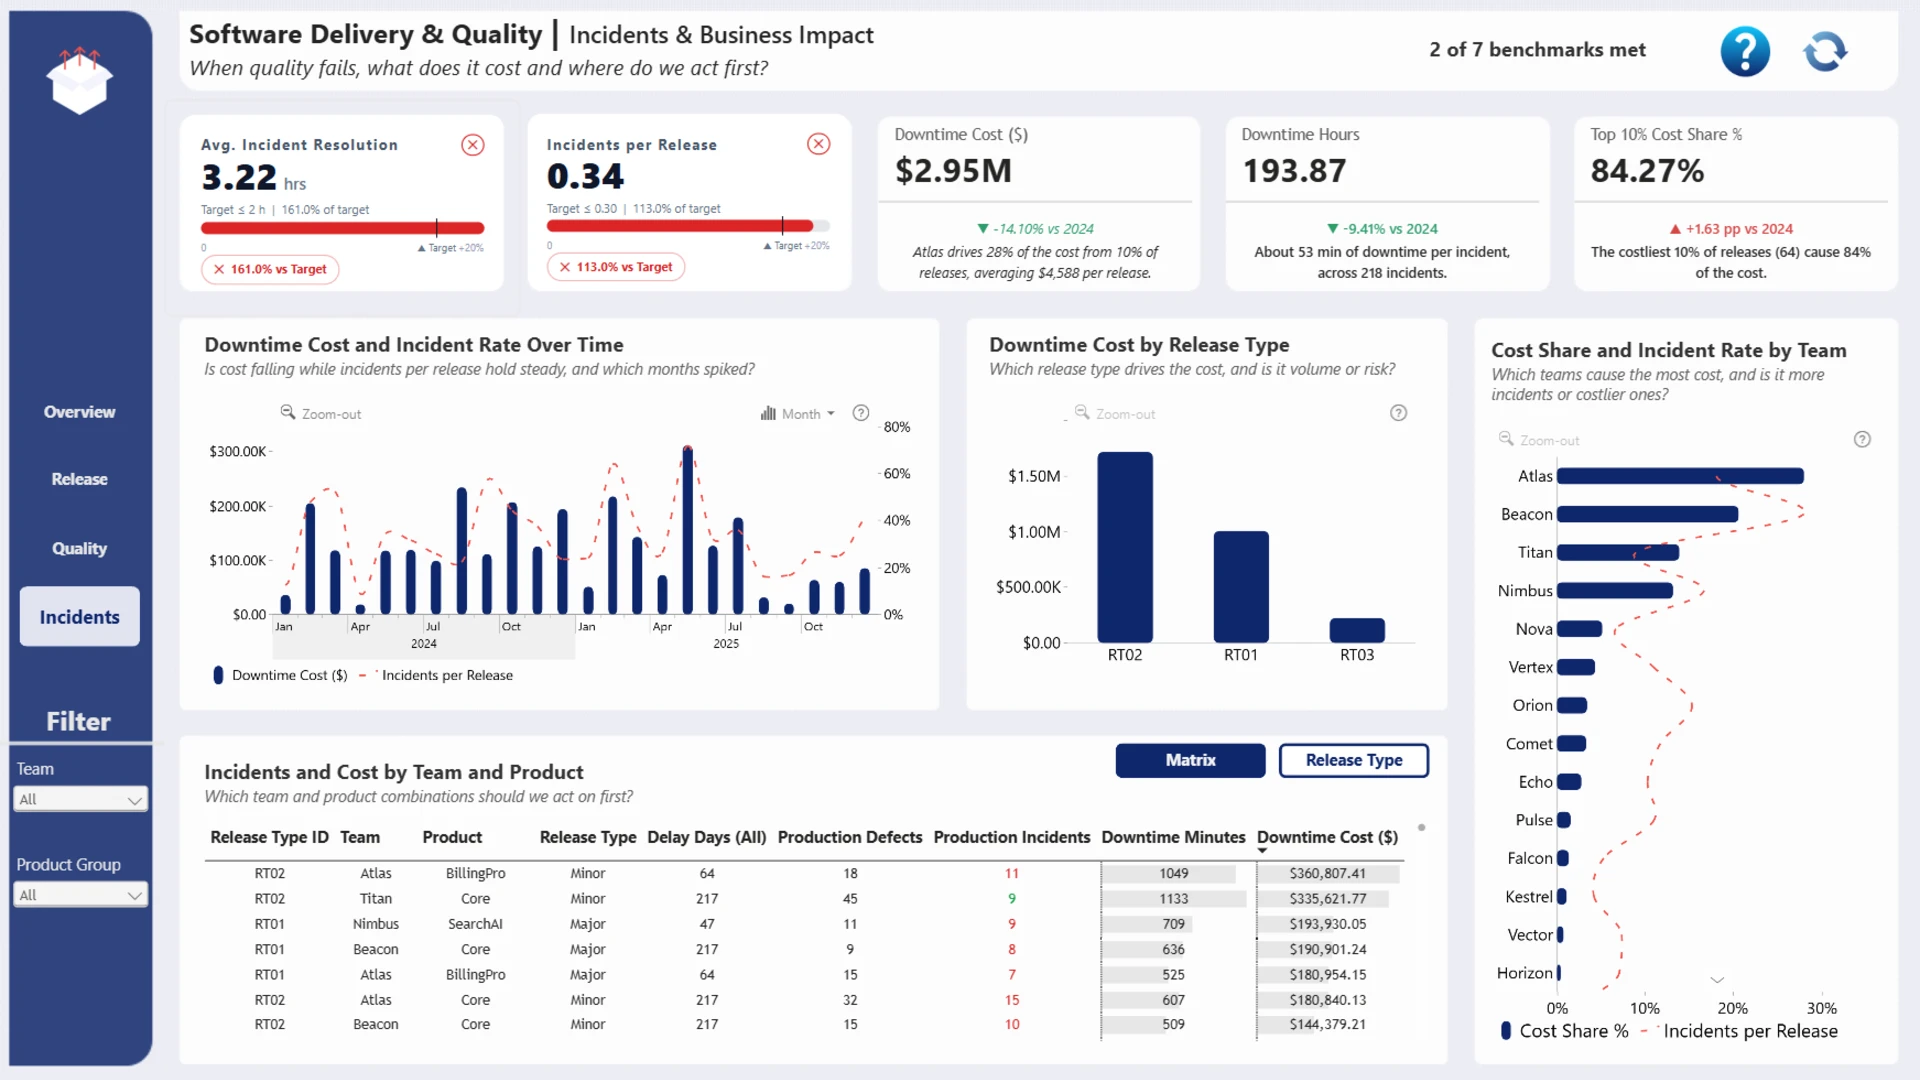The width and height of the screenshot is (1920, 1080).
Task: Click SearchAI product cell
Action: (x=475, y=924)
